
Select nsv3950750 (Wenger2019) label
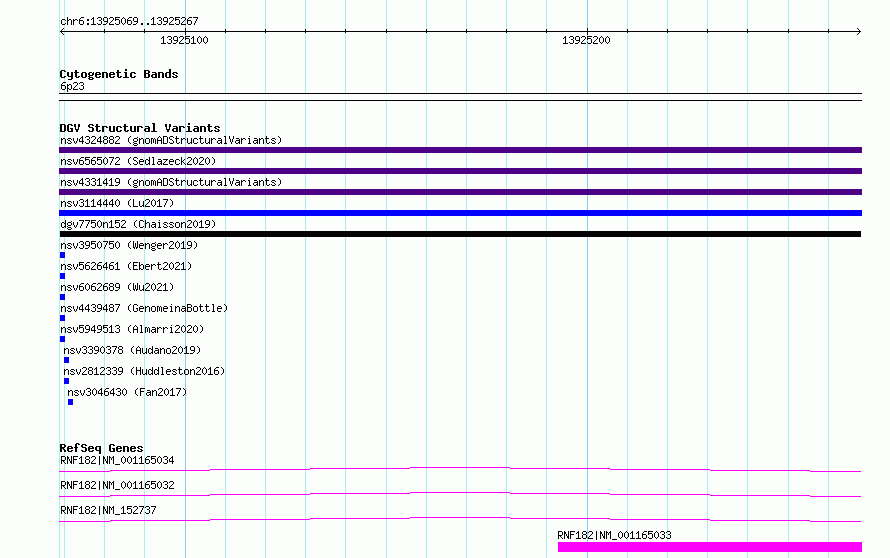pos(129,245)
